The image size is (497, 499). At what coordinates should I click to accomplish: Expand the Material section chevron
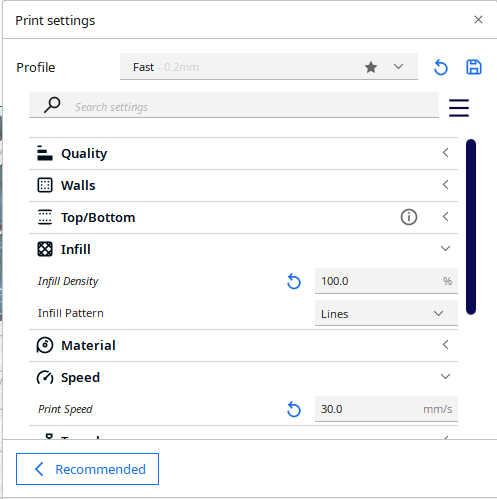[x=446, y=345]
